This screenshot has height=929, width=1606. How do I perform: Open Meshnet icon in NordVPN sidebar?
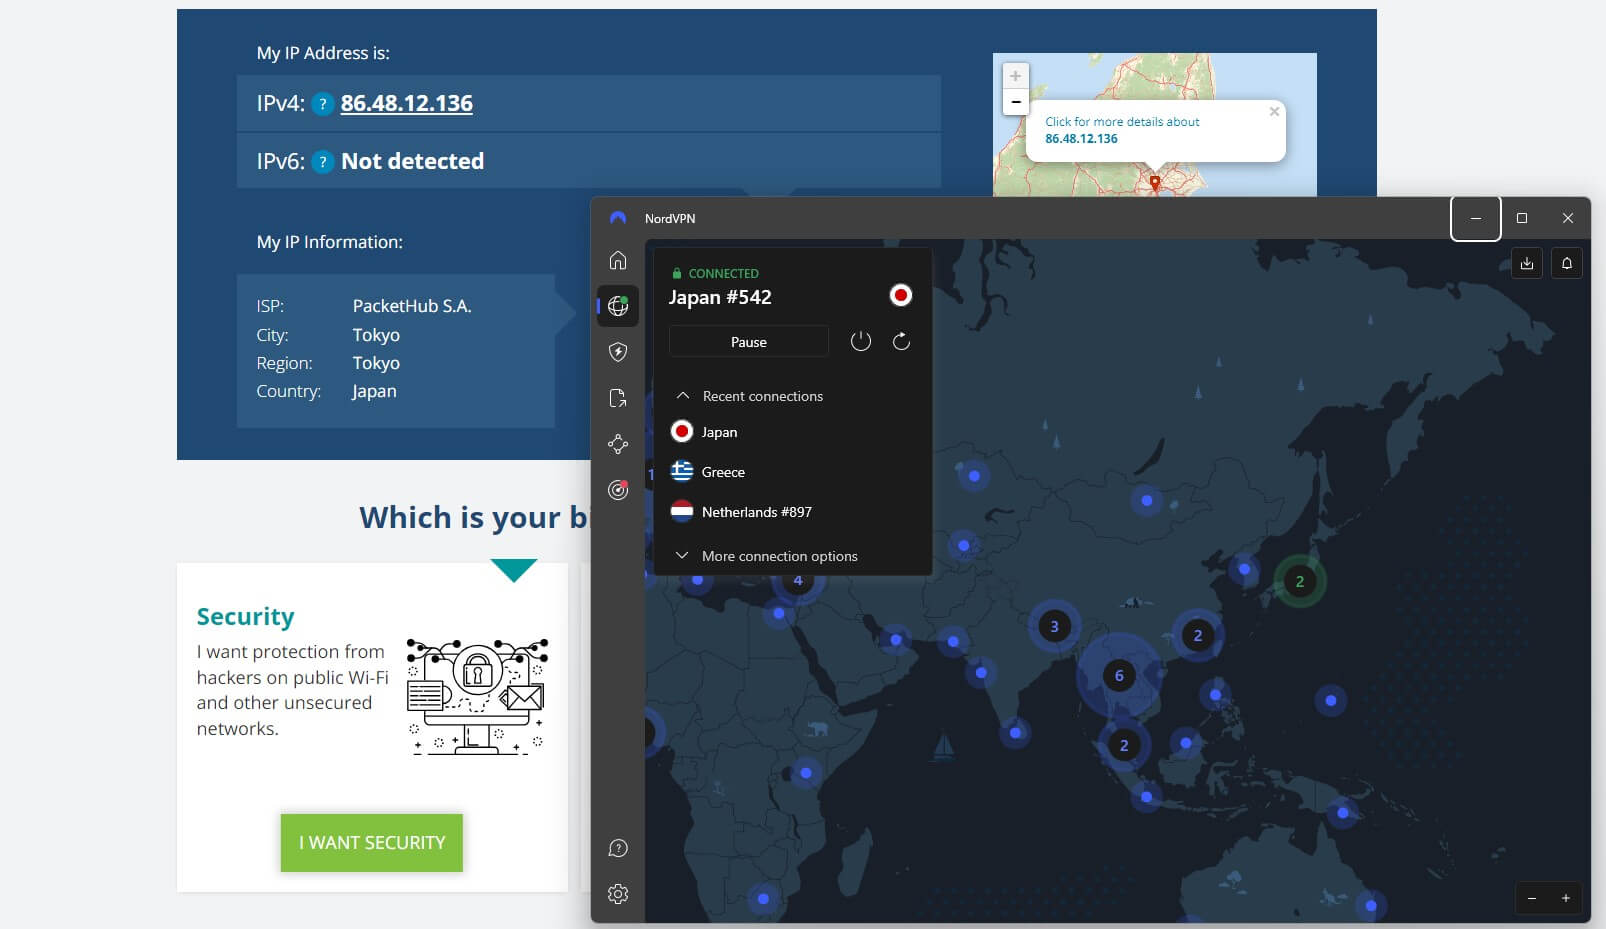(618, 444)
